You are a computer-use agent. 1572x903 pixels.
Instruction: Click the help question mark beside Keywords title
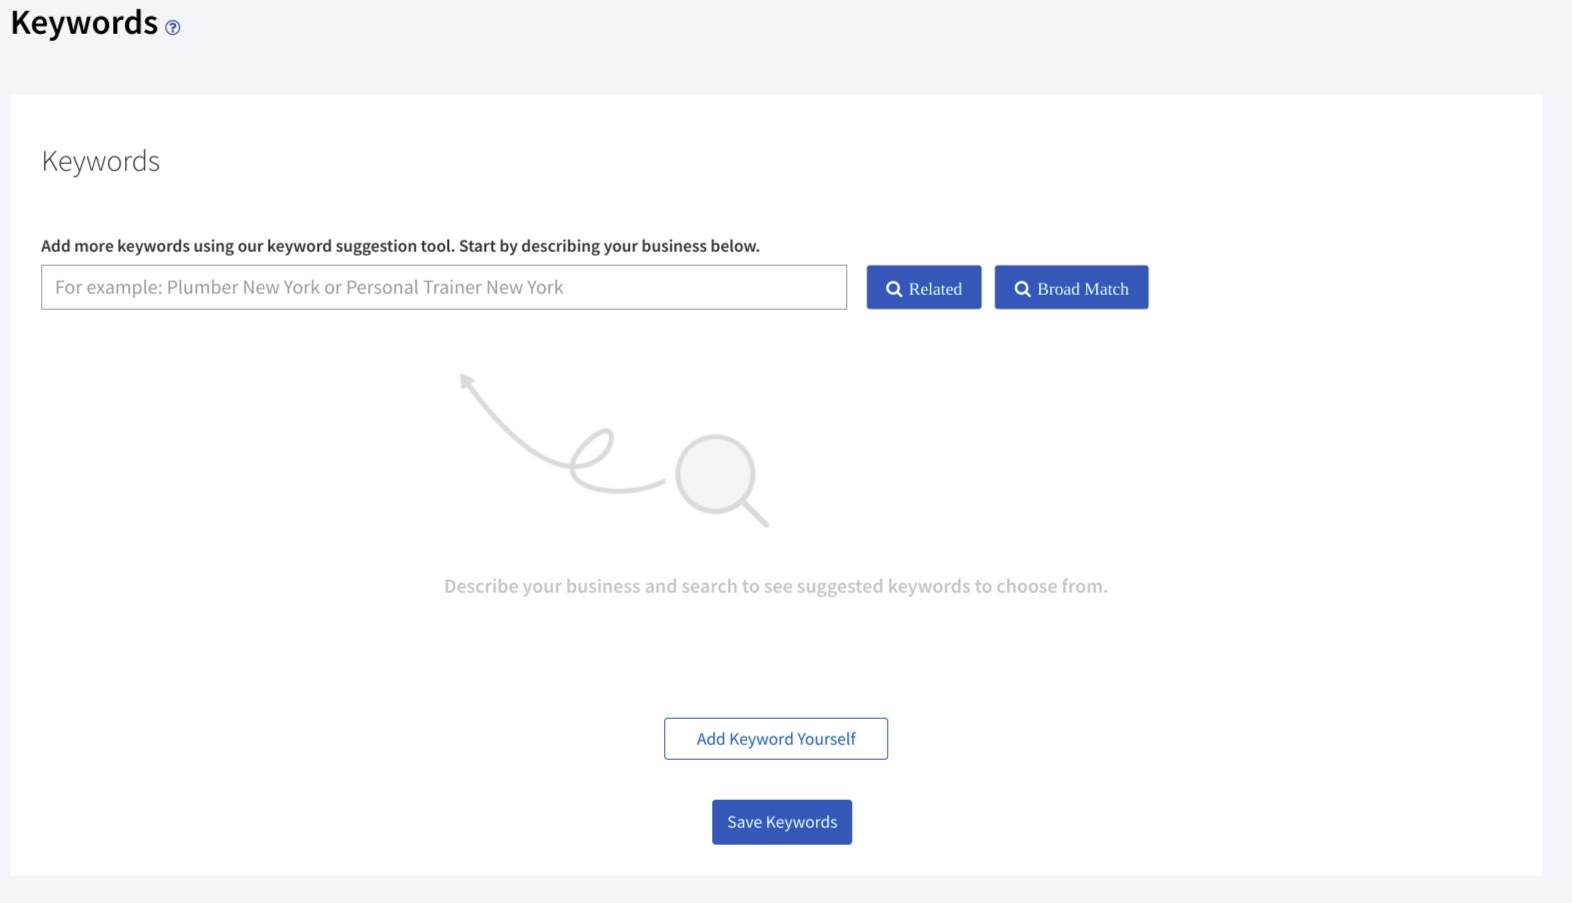(173, 28)
